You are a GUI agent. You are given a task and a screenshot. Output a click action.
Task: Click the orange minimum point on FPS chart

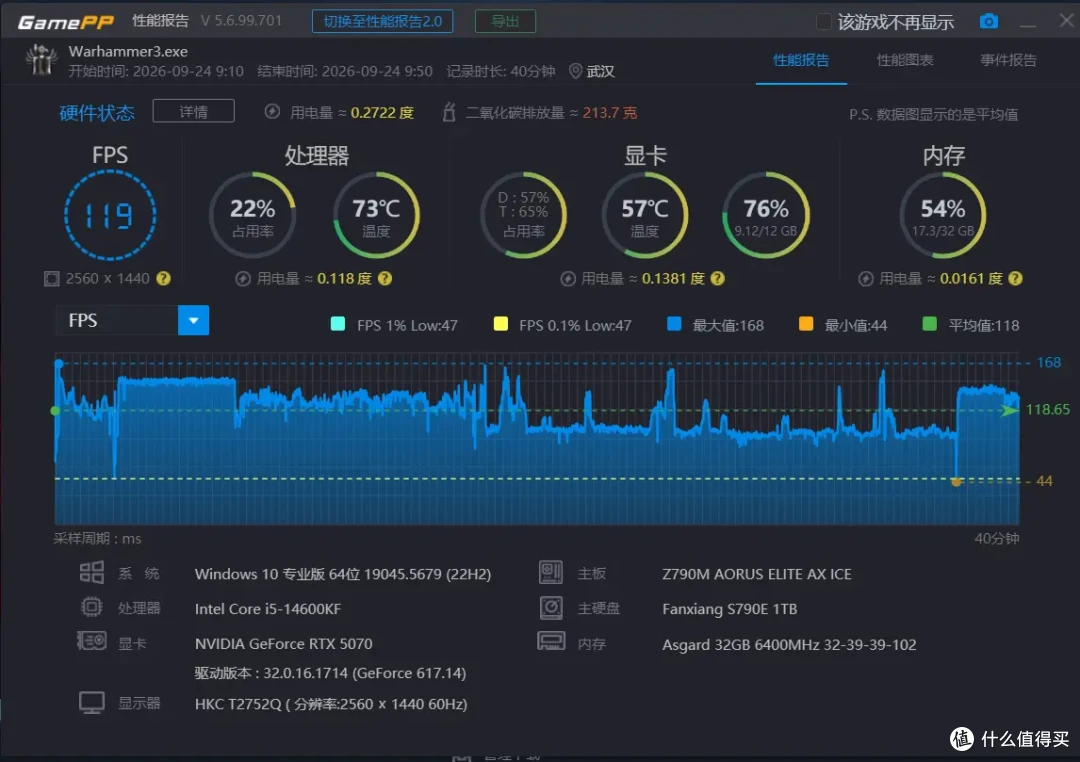956,482
